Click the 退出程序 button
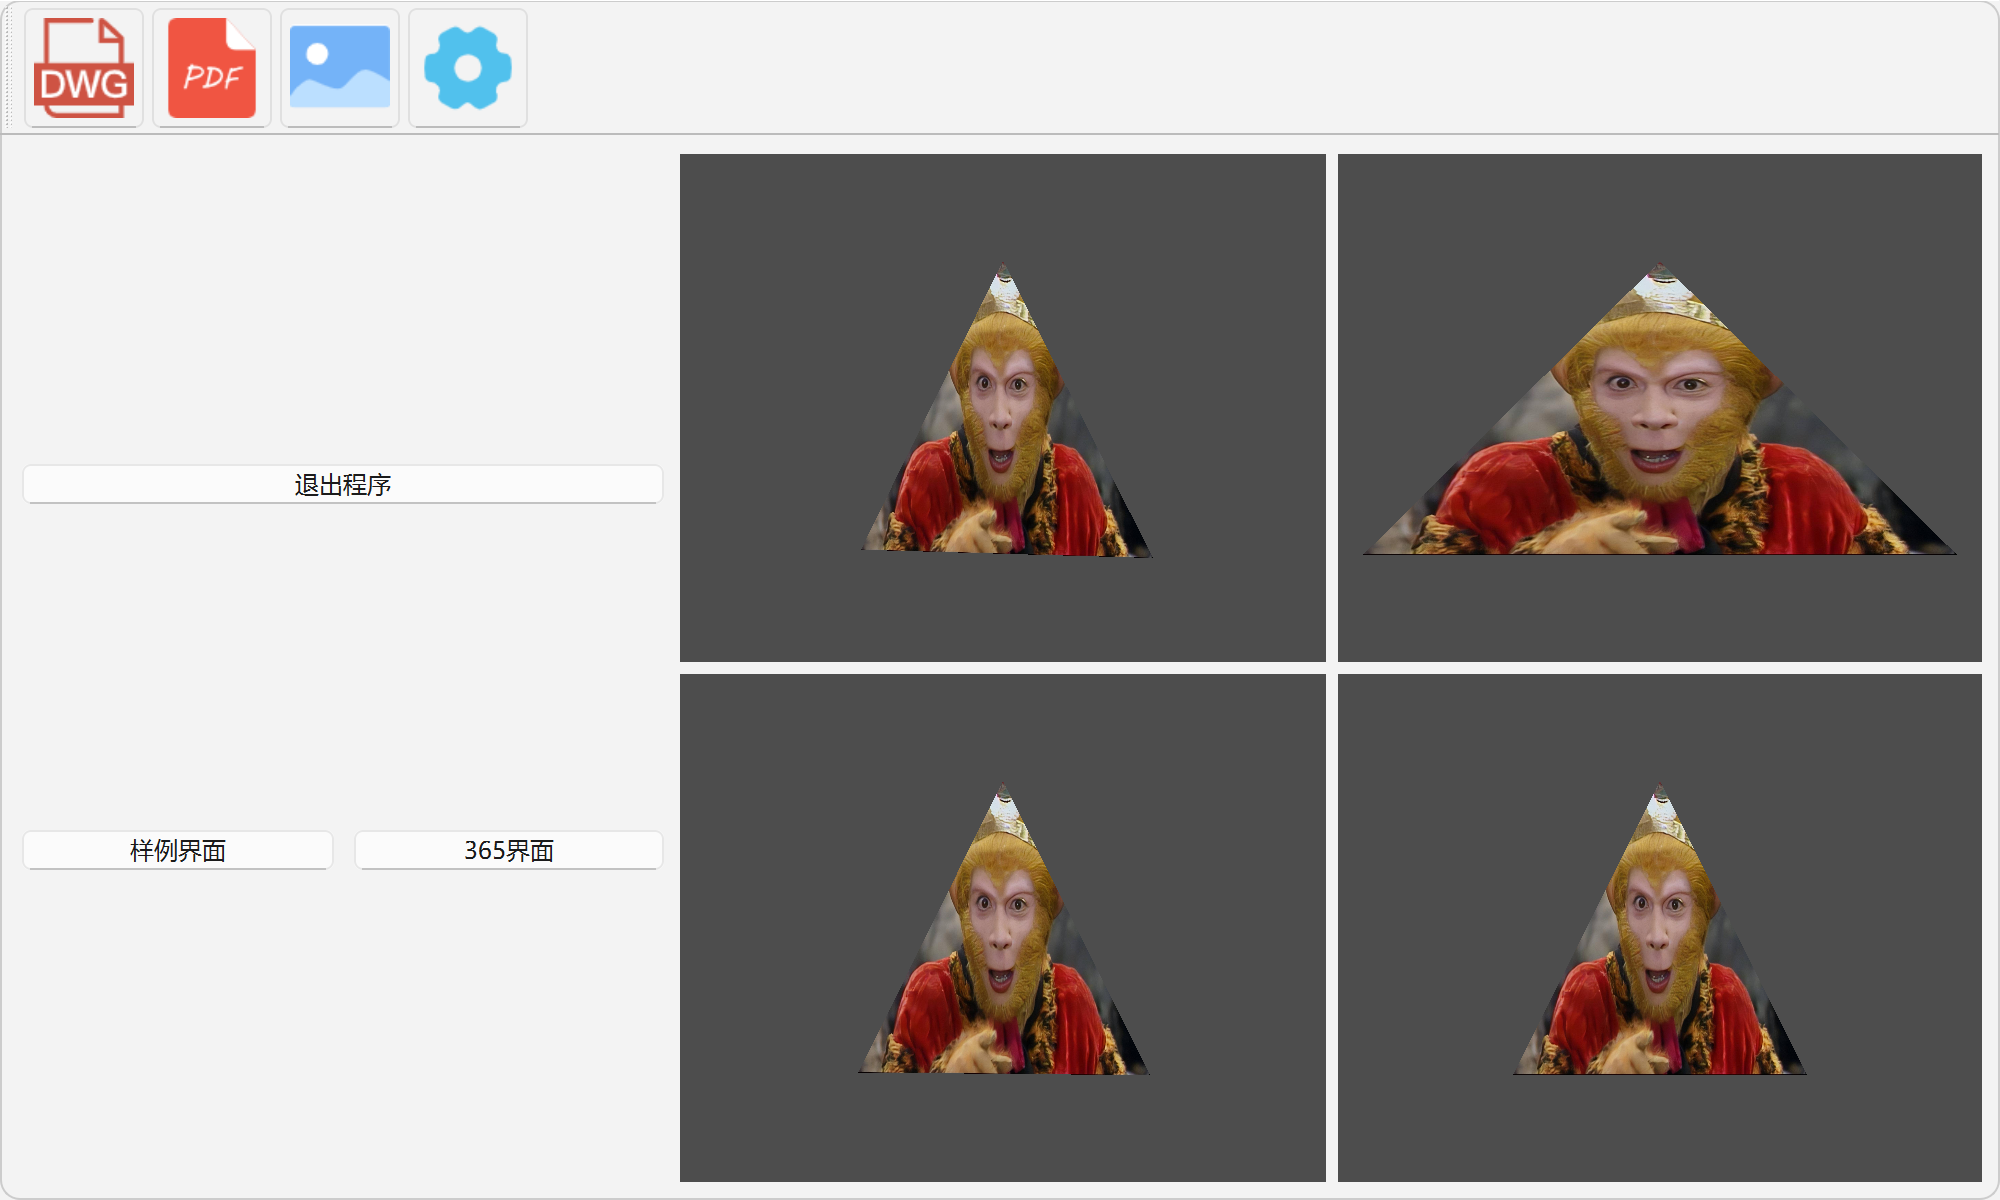Viewport: 2000px width, 1200px height. (x=342, y=484)
